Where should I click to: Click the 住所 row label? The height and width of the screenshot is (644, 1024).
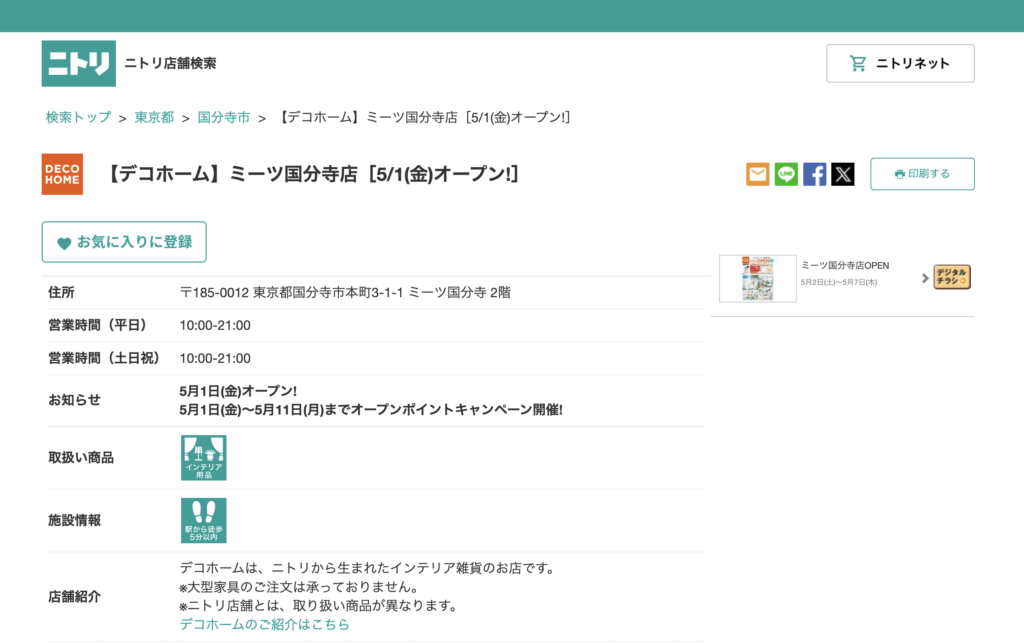pos(61,293)
